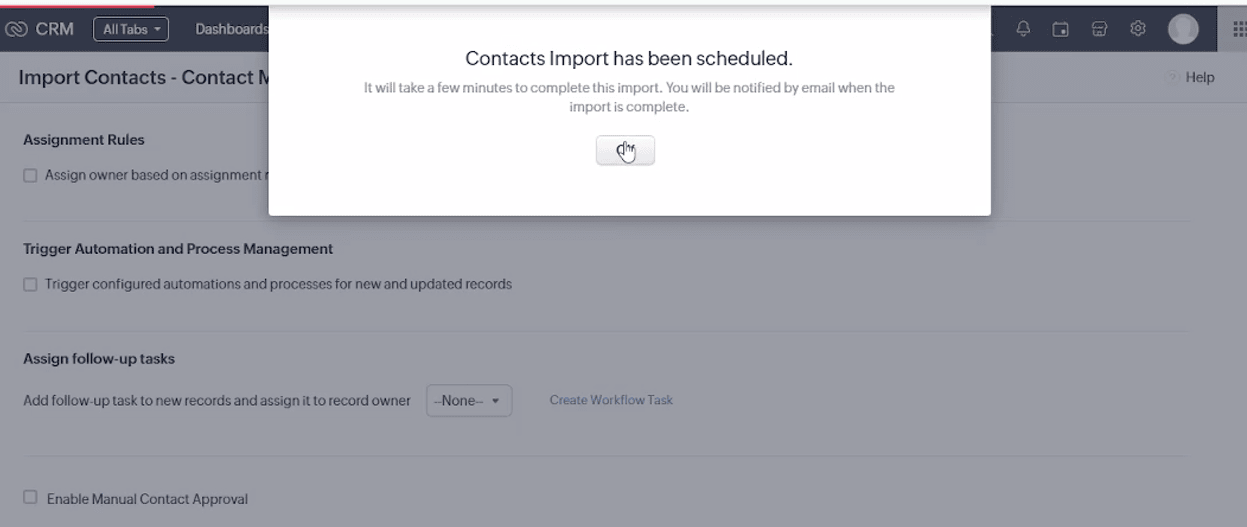Click the Help question mark icon
Screen dimensions: 1247x527
tap(1172, 78)
